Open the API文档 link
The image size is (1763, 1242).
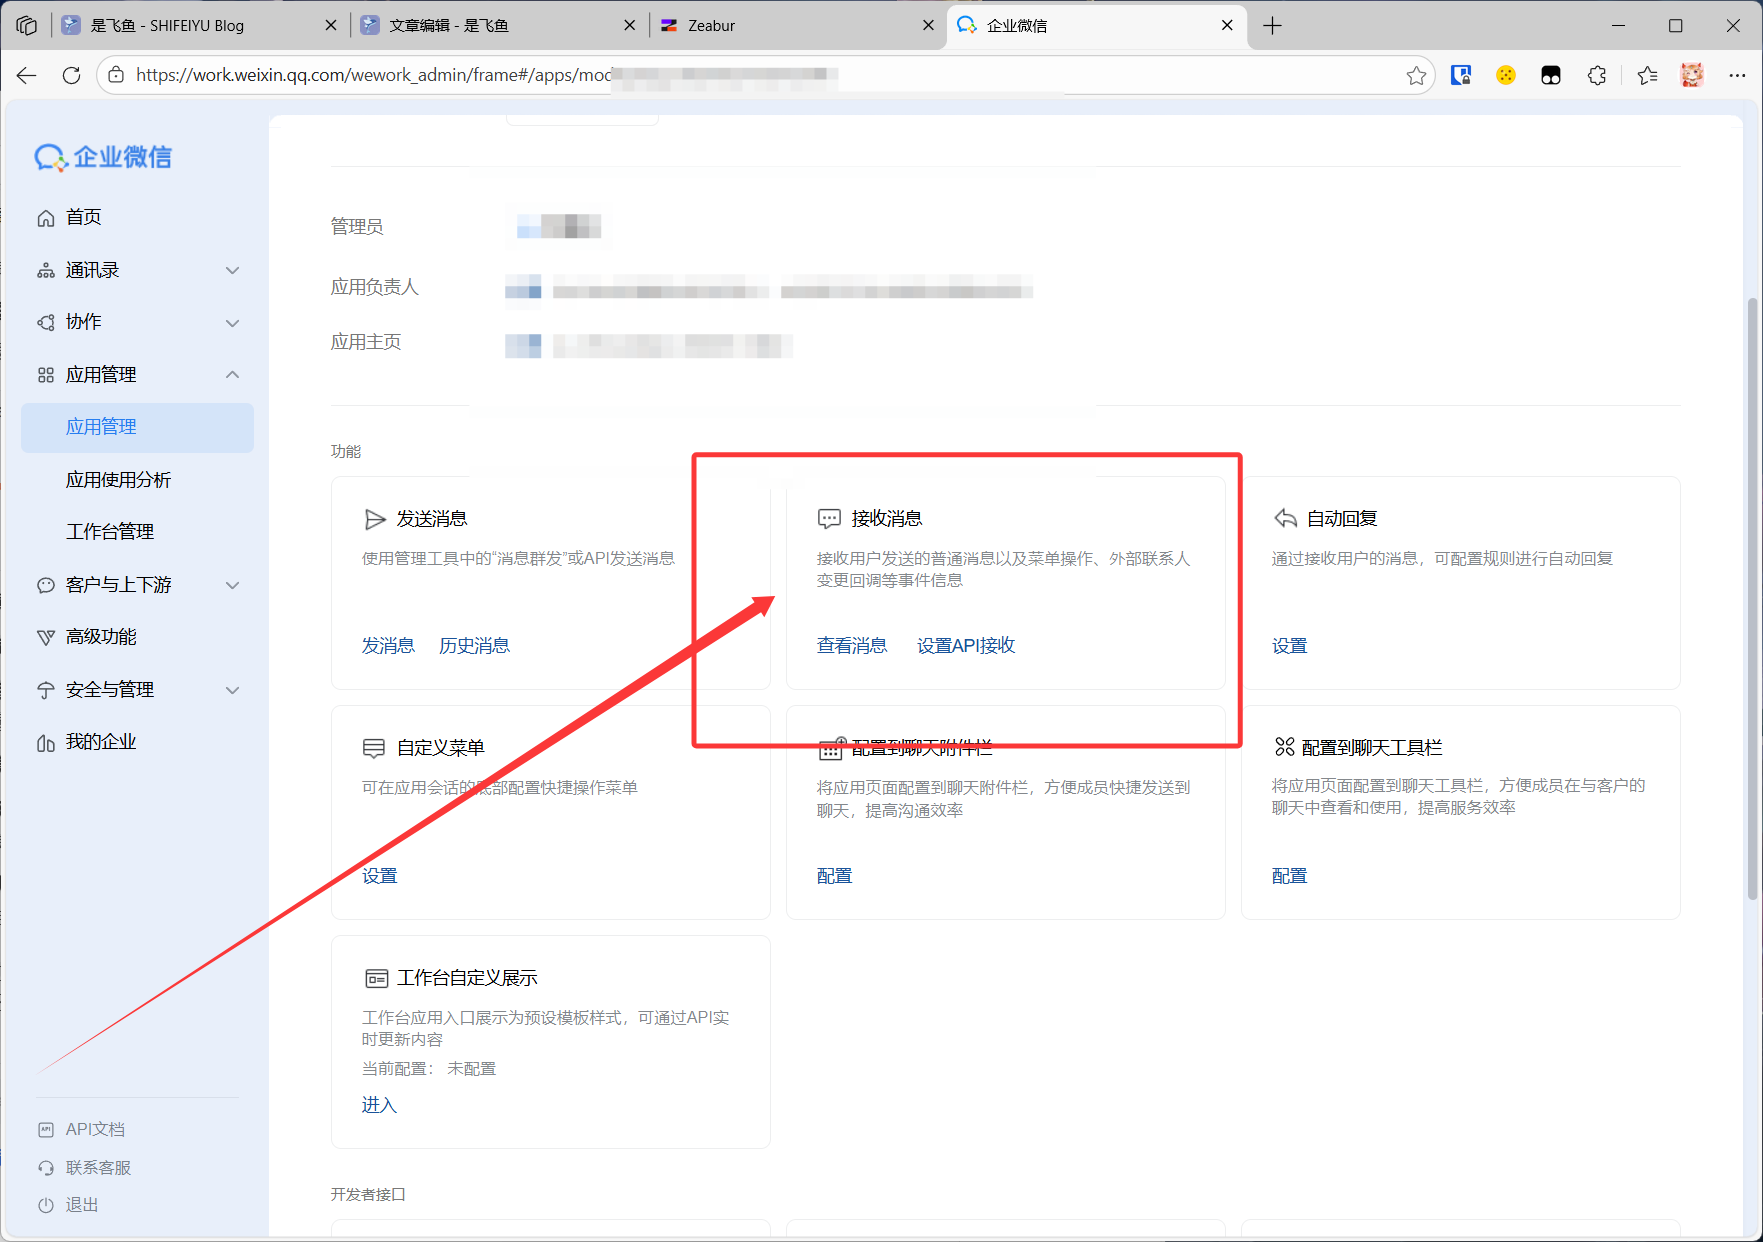[x=95, y=1129]
